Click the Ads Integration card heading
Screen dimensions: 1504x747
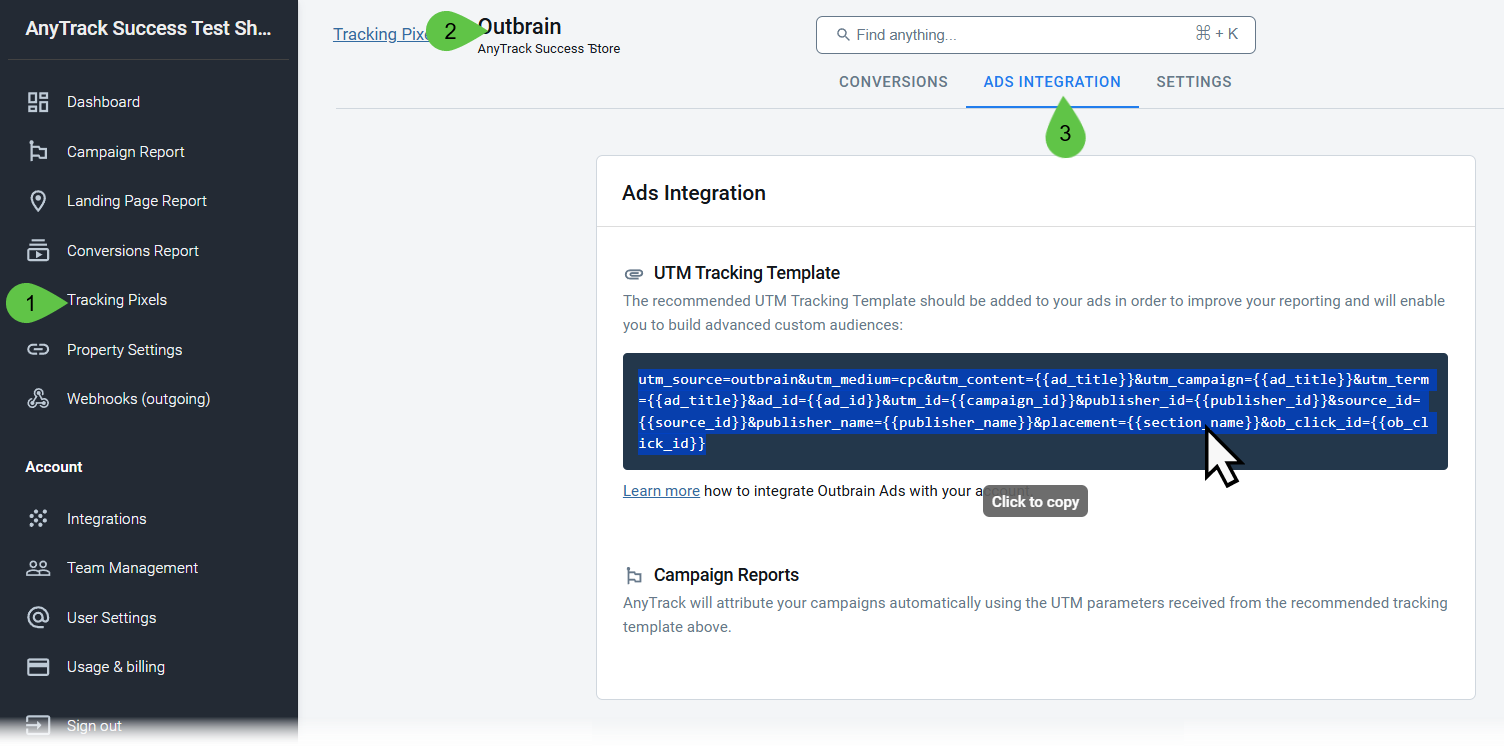click(x=694, y=193)
